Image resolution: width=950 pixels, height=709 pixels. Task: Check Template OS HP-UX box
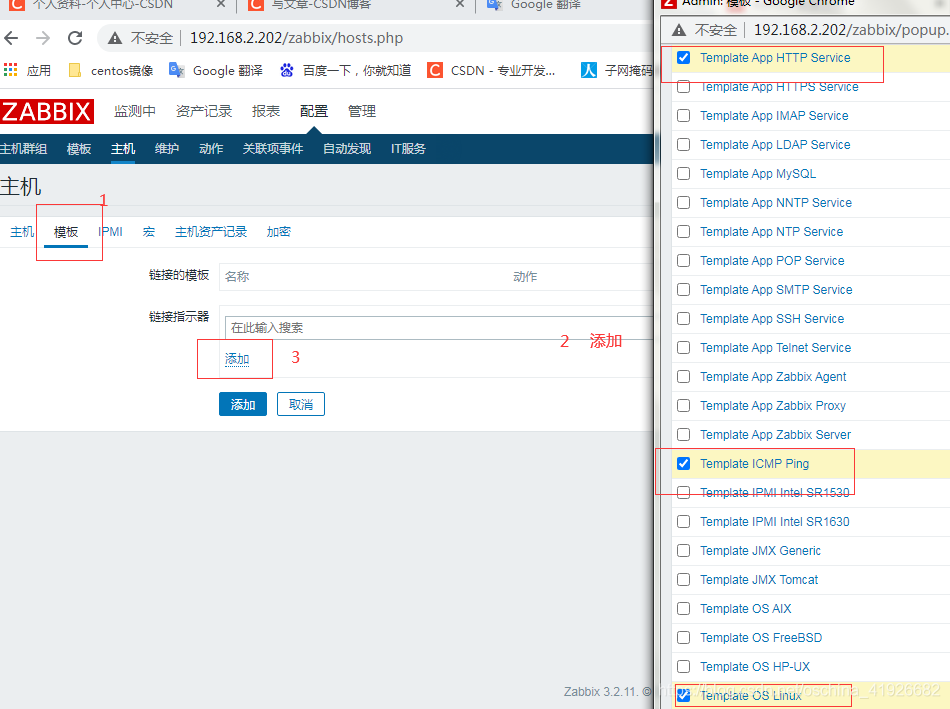tap(683, 667)
